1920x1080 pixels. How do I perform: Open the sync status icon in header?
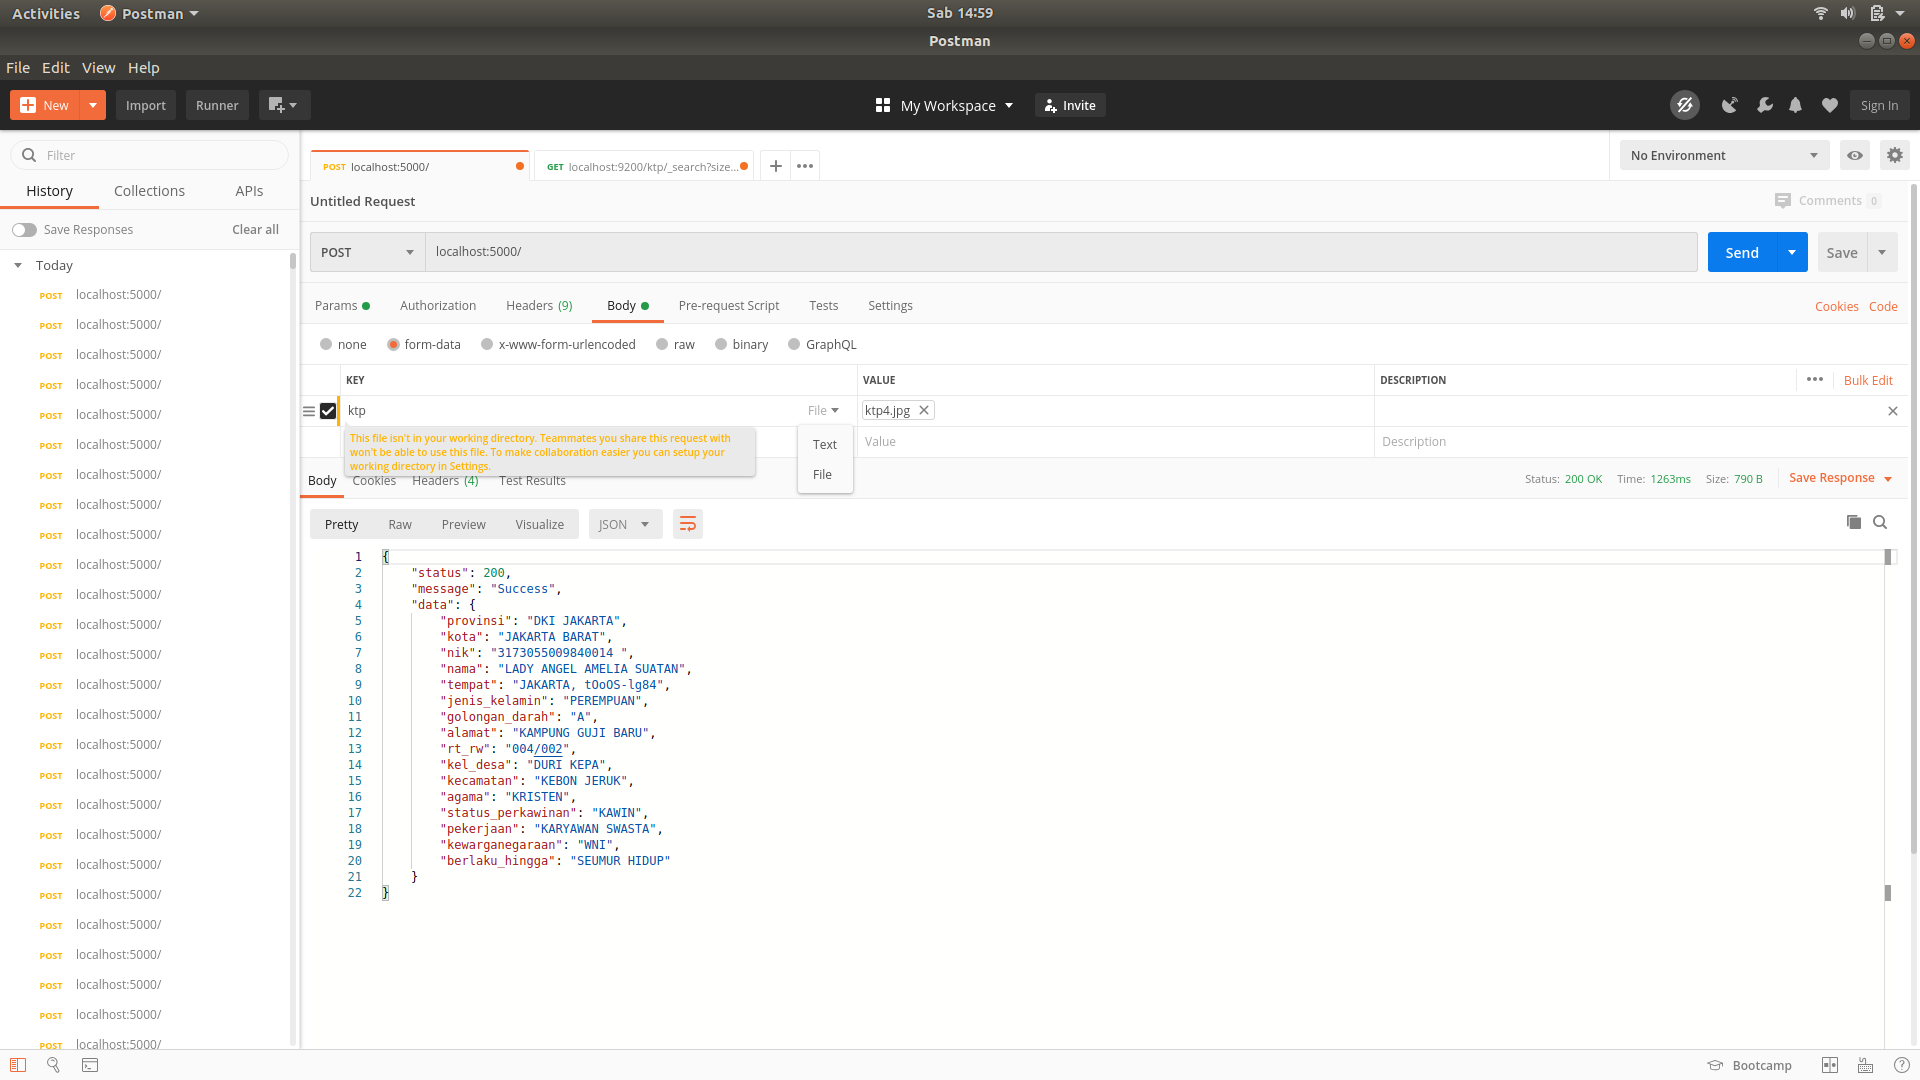tap(1685, 105)
